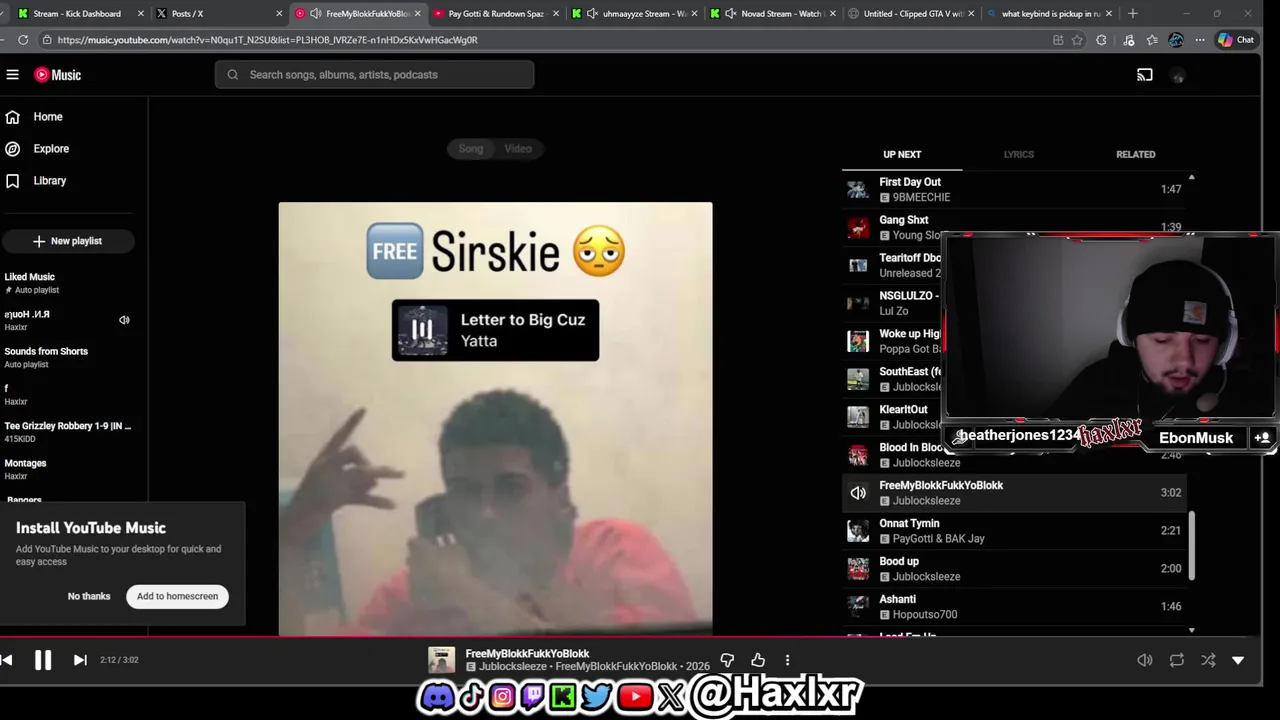Open Explore in the sidebar
This screenshot has width=1280, height=720.
tap(51, 149)
